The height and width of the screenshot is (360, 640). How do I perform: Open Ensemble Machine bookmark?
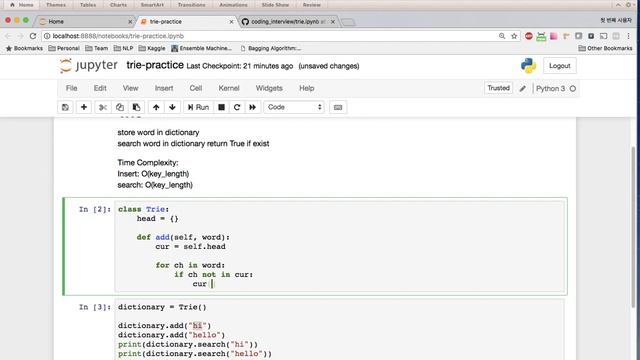coord(202,48)
